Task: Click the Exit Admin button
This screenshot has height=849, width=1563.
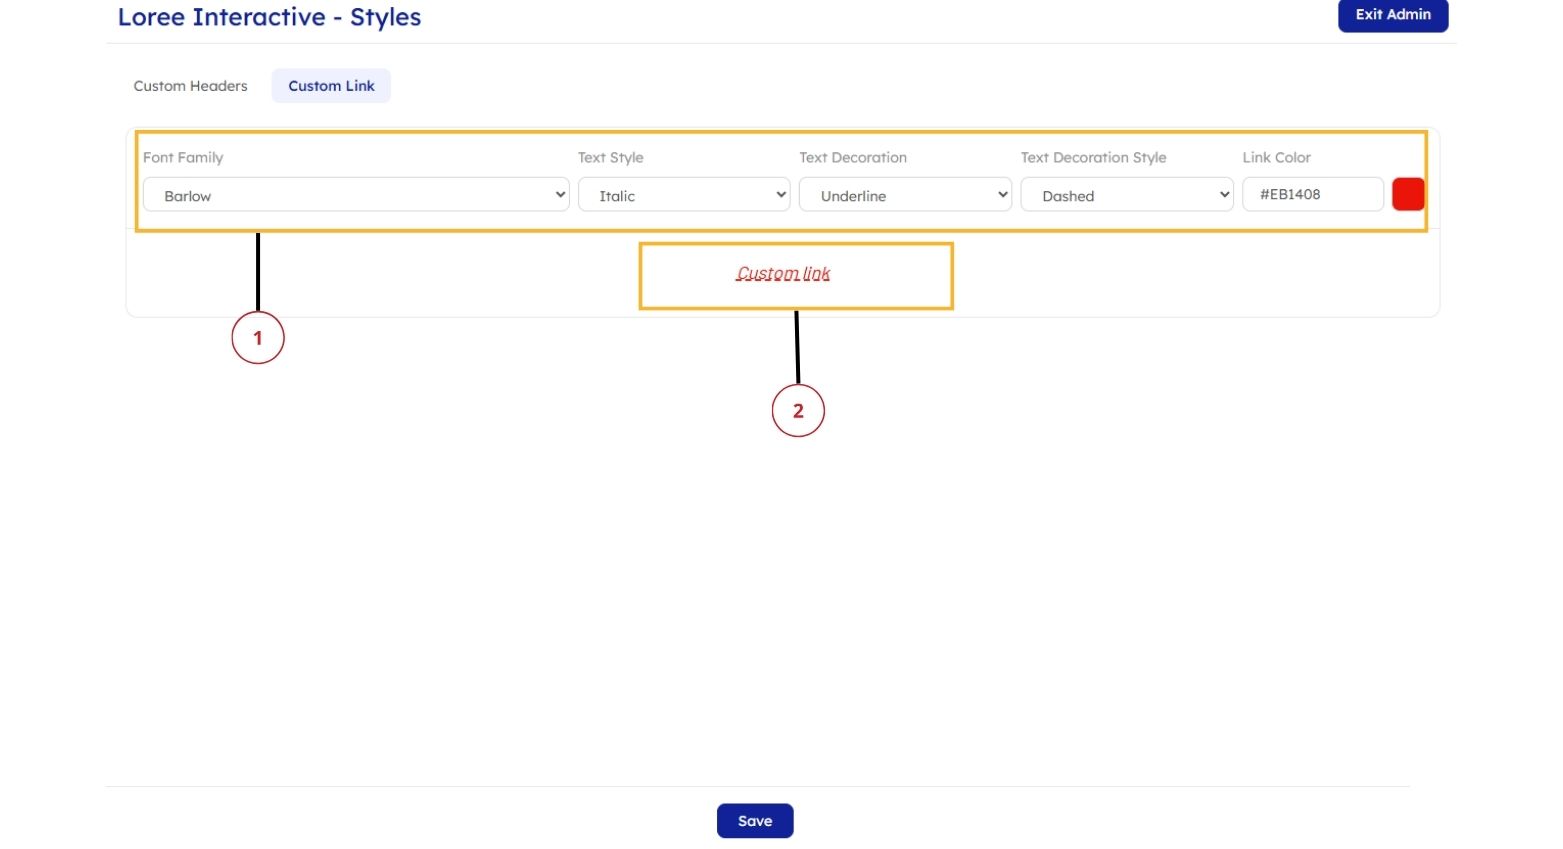Action: (1392, 15)
